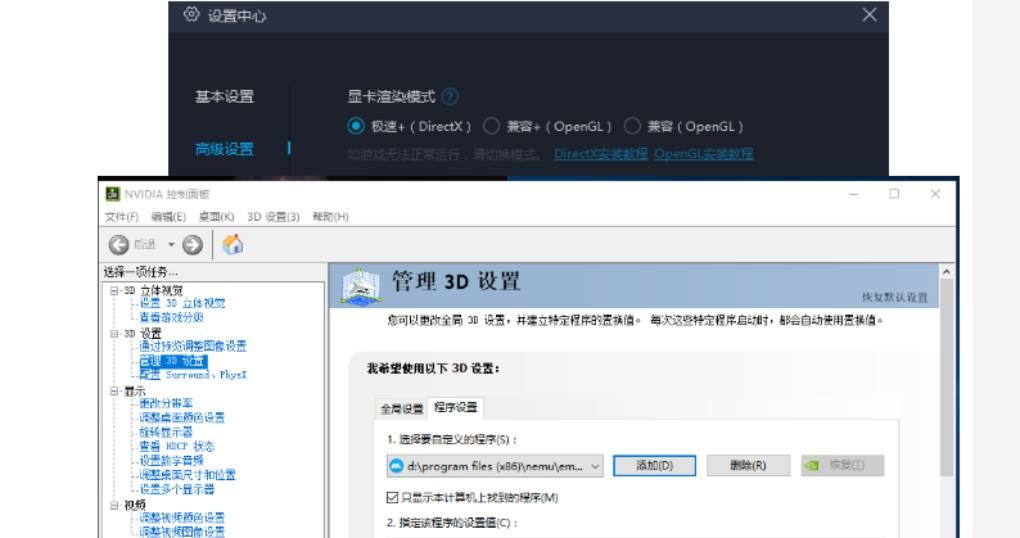Click the NVIDIA back arrow button
The image size is (1020, 538).
(118, 245)
